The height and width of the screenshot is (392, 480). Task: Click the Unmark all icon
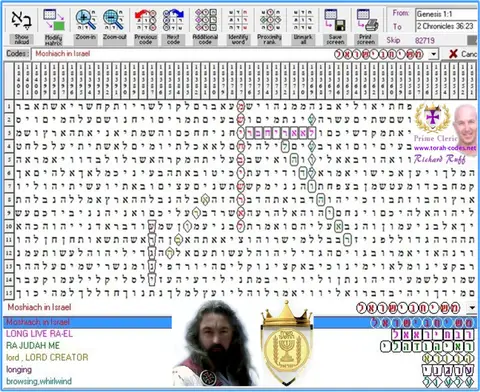tap(303, 20)
